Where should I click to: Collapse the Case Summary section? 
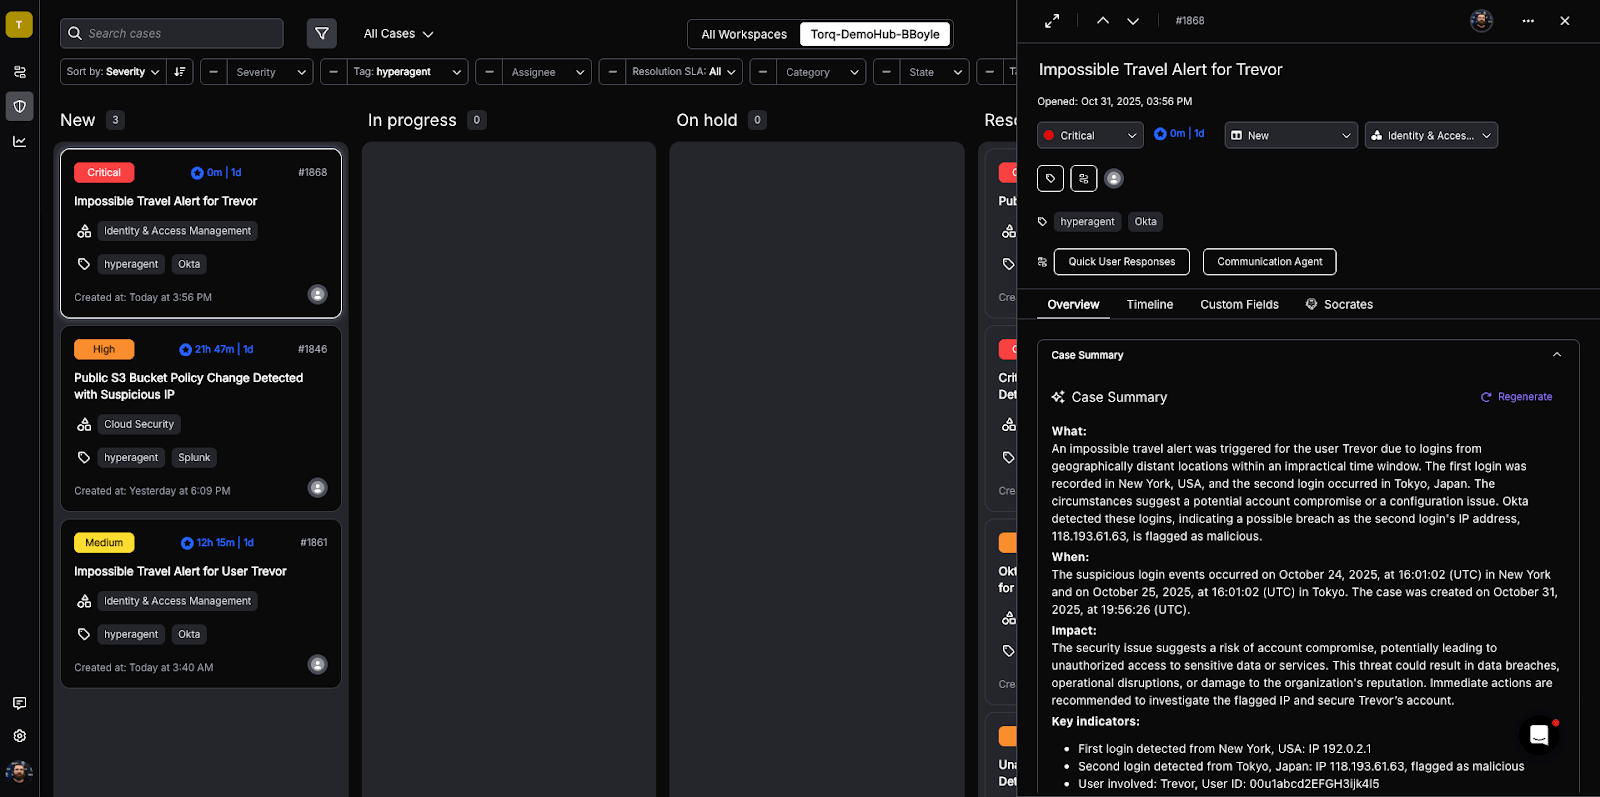1556,355
